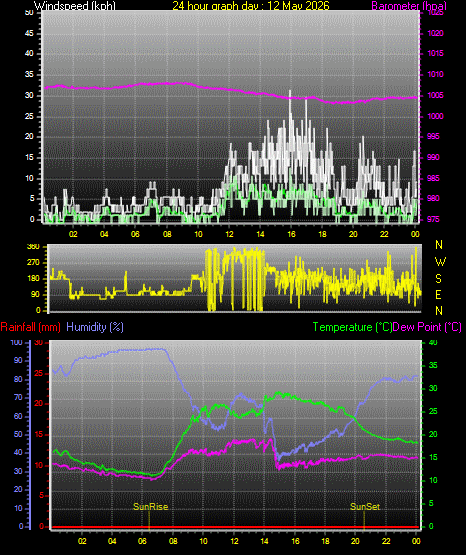The width and height of the screenshot is (466, 555).
Task: Click the 'E' compass direction label
Action: tap(438, 294)
